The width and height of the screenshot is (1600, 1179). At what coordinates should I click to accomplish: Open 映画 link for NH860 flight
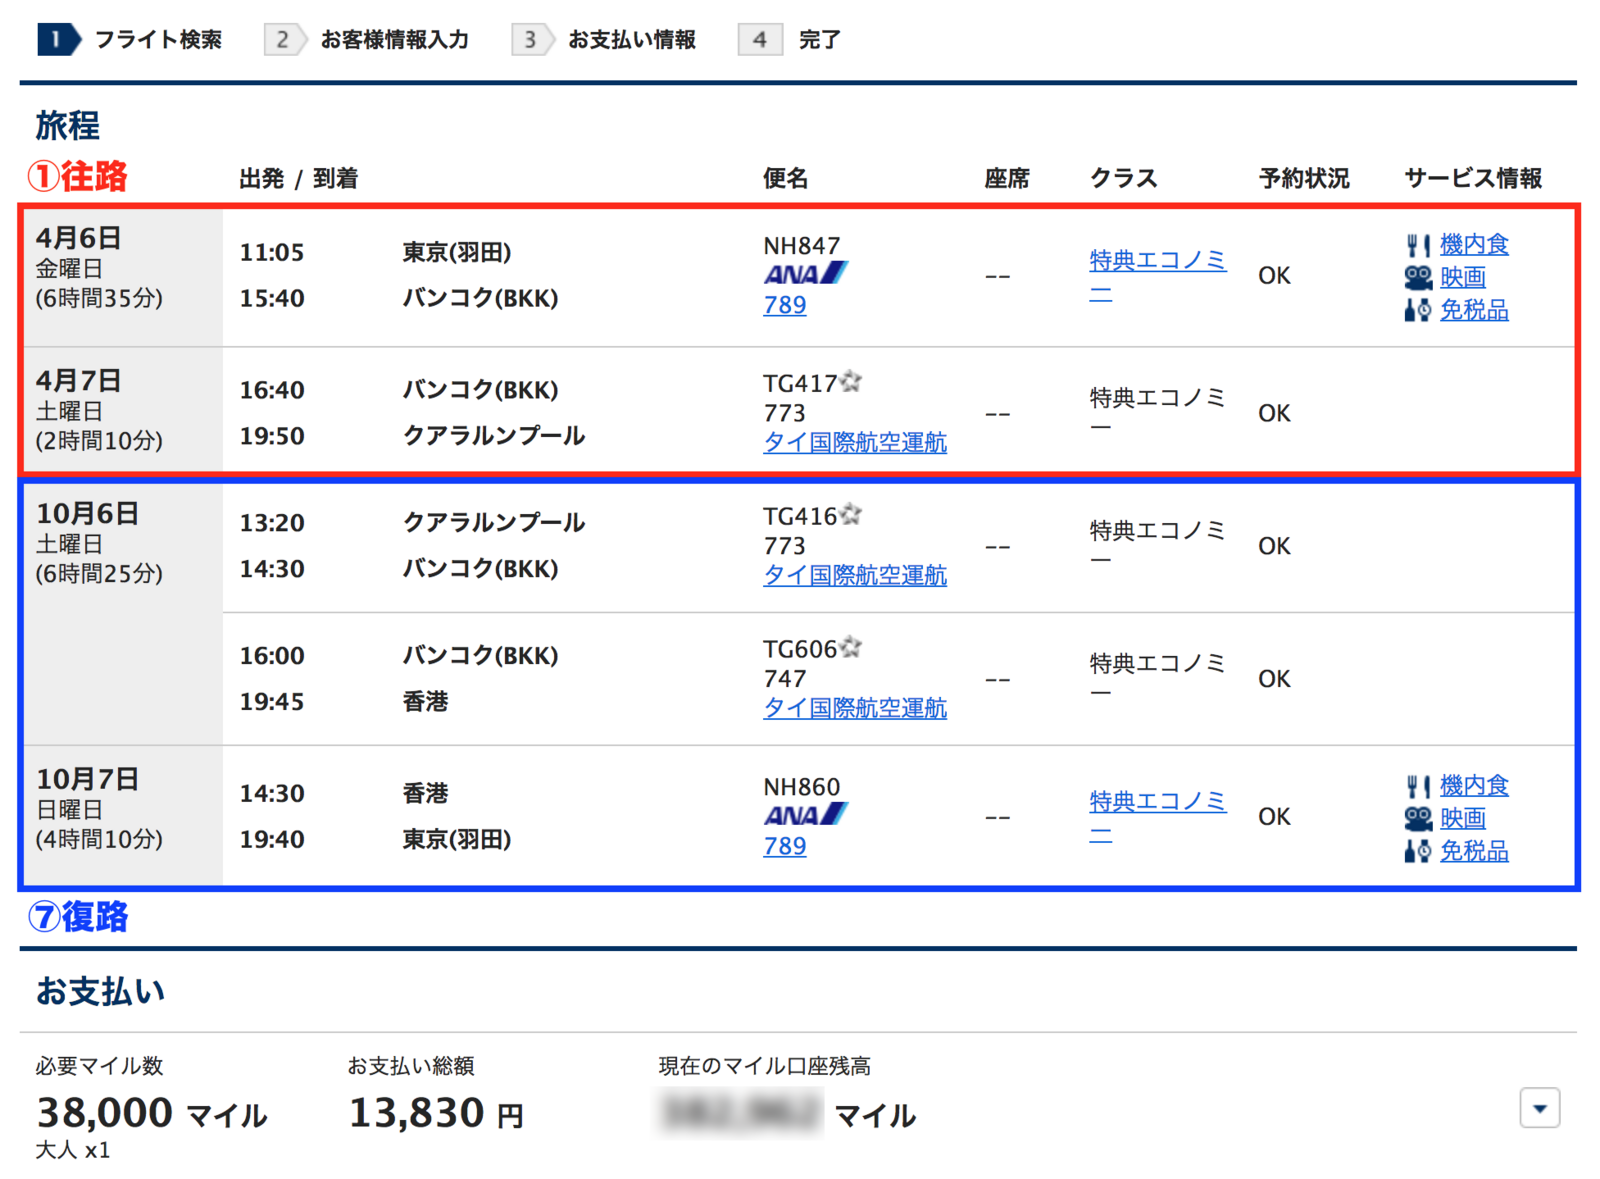(1463, 818)
